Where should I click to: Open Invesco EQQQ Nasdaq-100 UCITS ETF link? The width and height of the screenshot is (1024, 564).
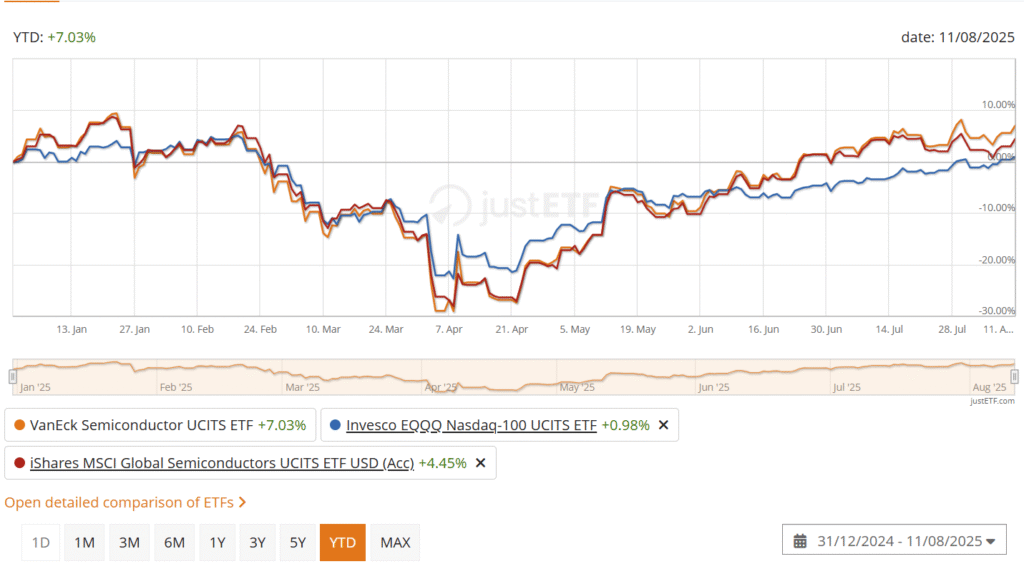click(x=471, y=425)
